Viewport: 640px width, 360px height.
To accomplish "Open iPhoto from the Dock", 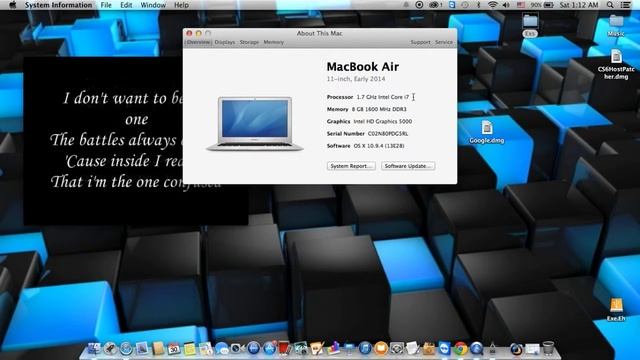I will point(300,348).
